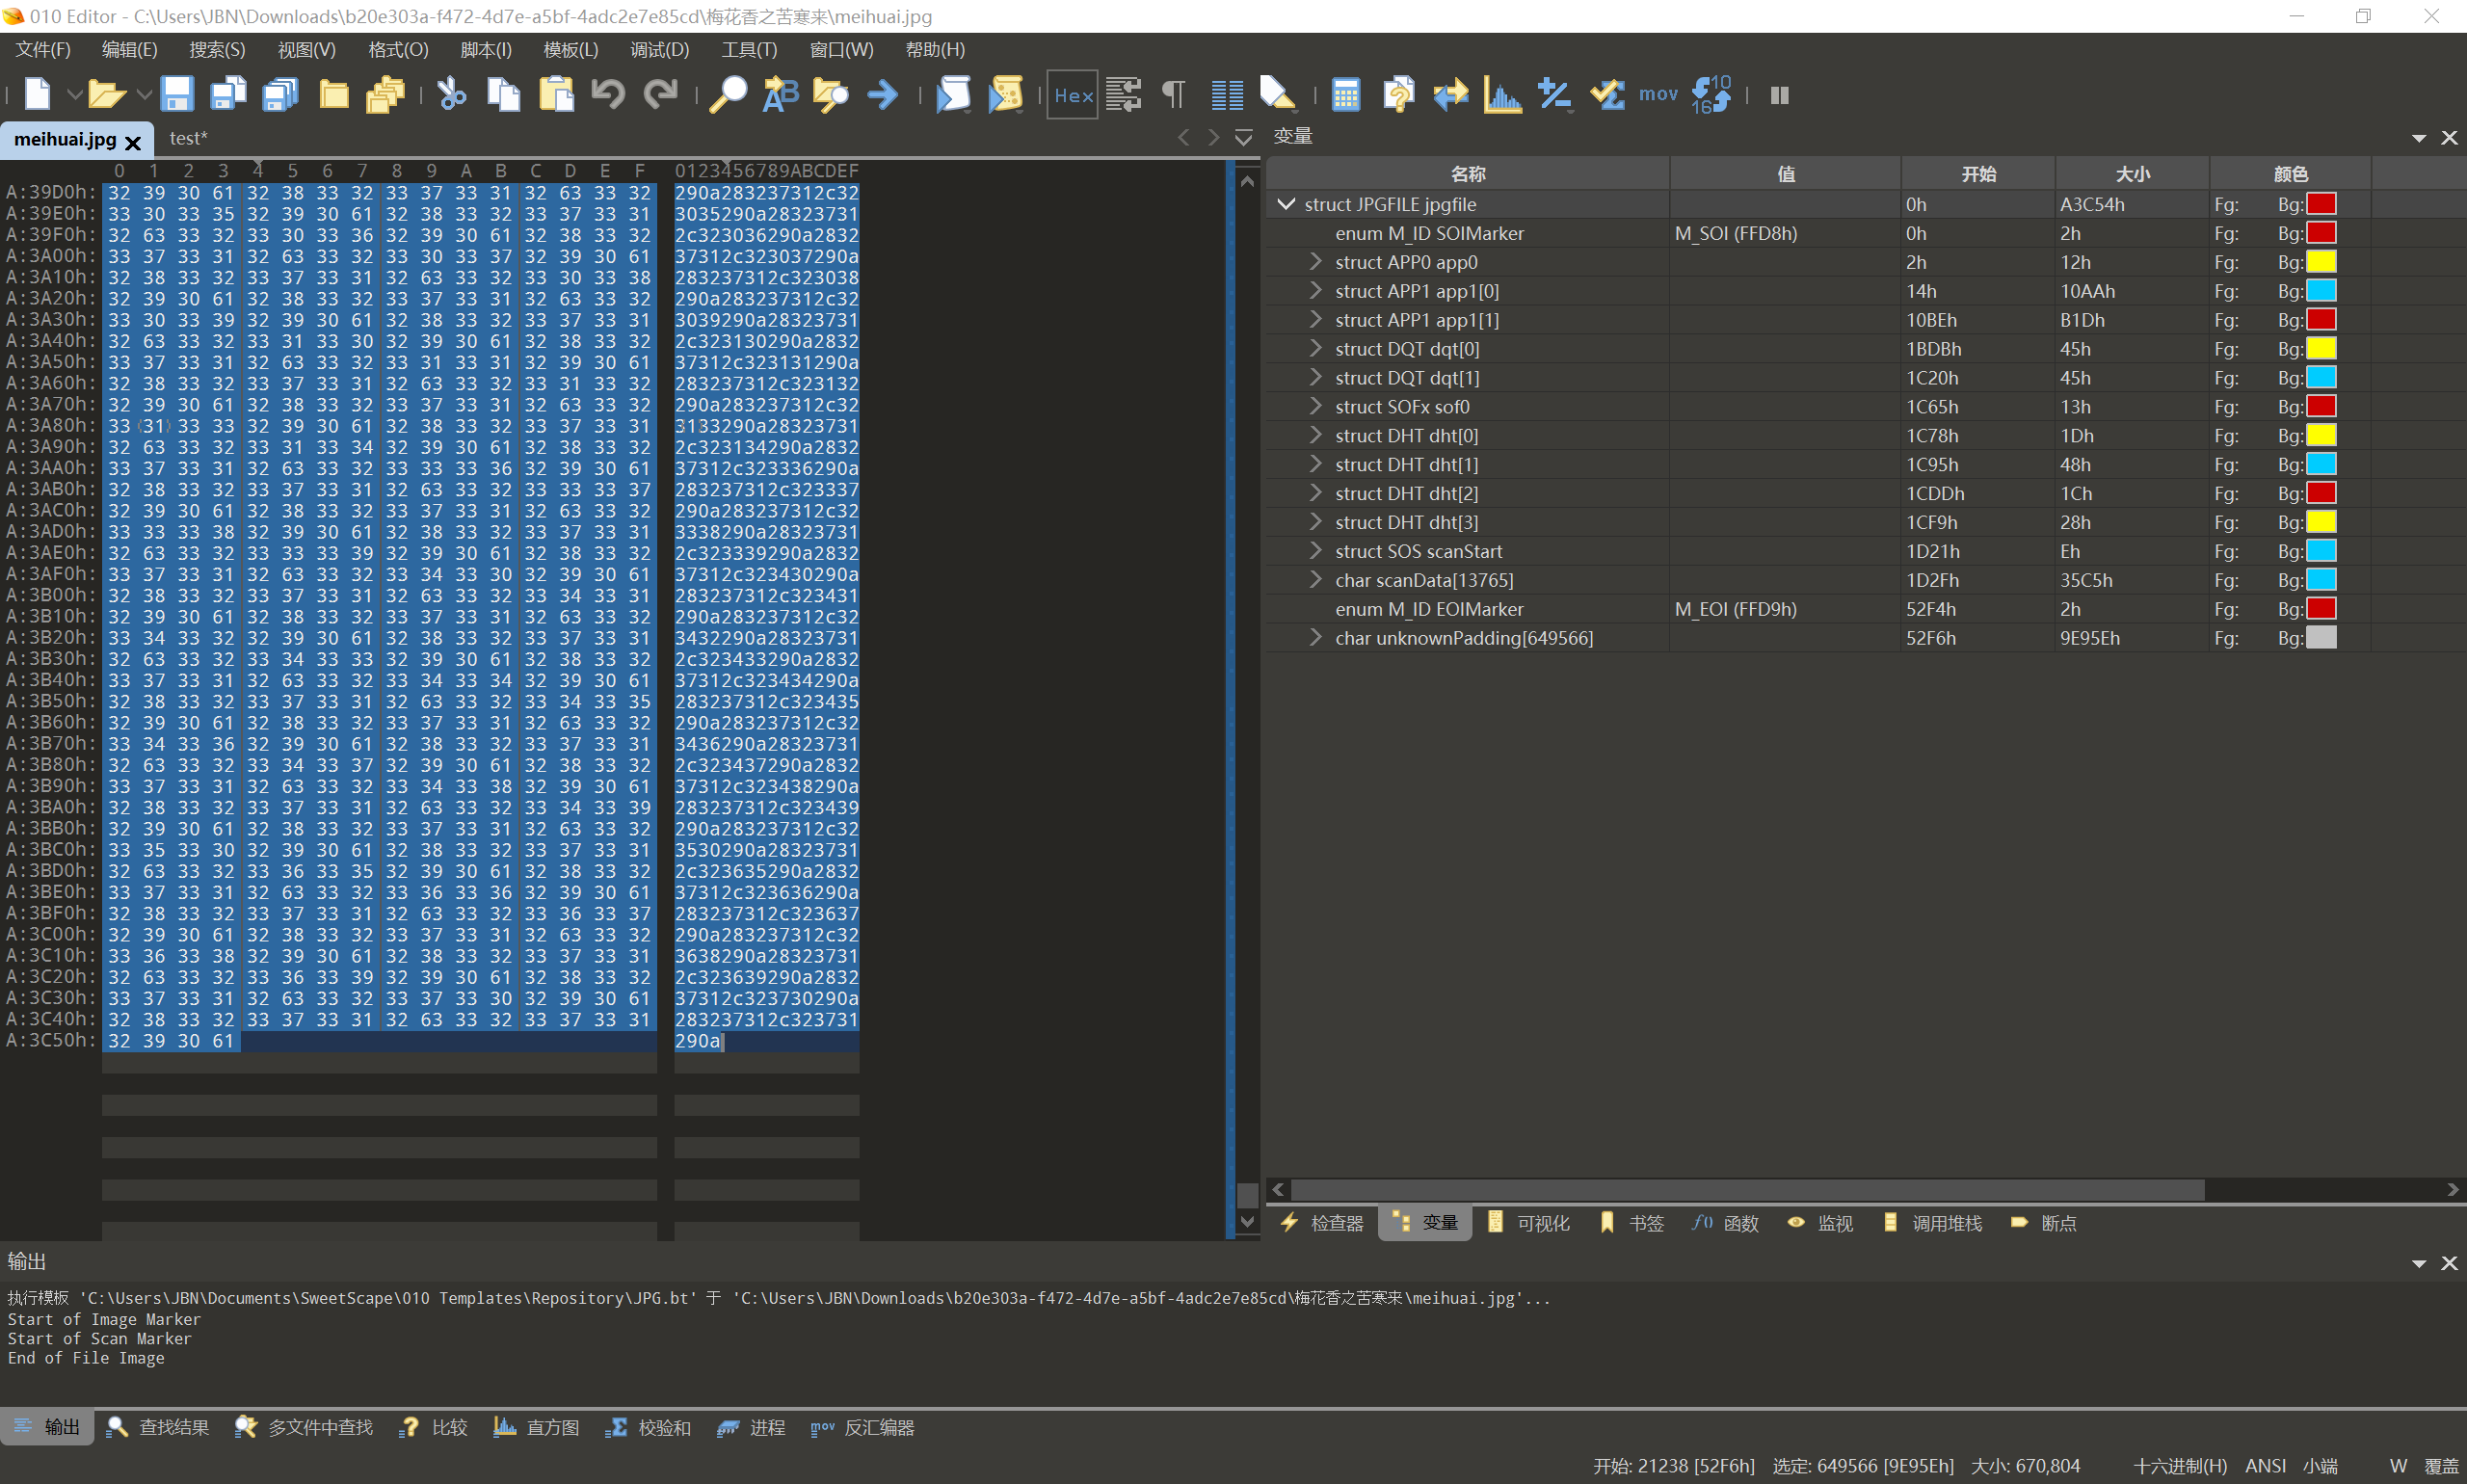Click the Goto arrow icon
The image size is (2467, 1484).
pyautogui.click(x=882, y=95)
